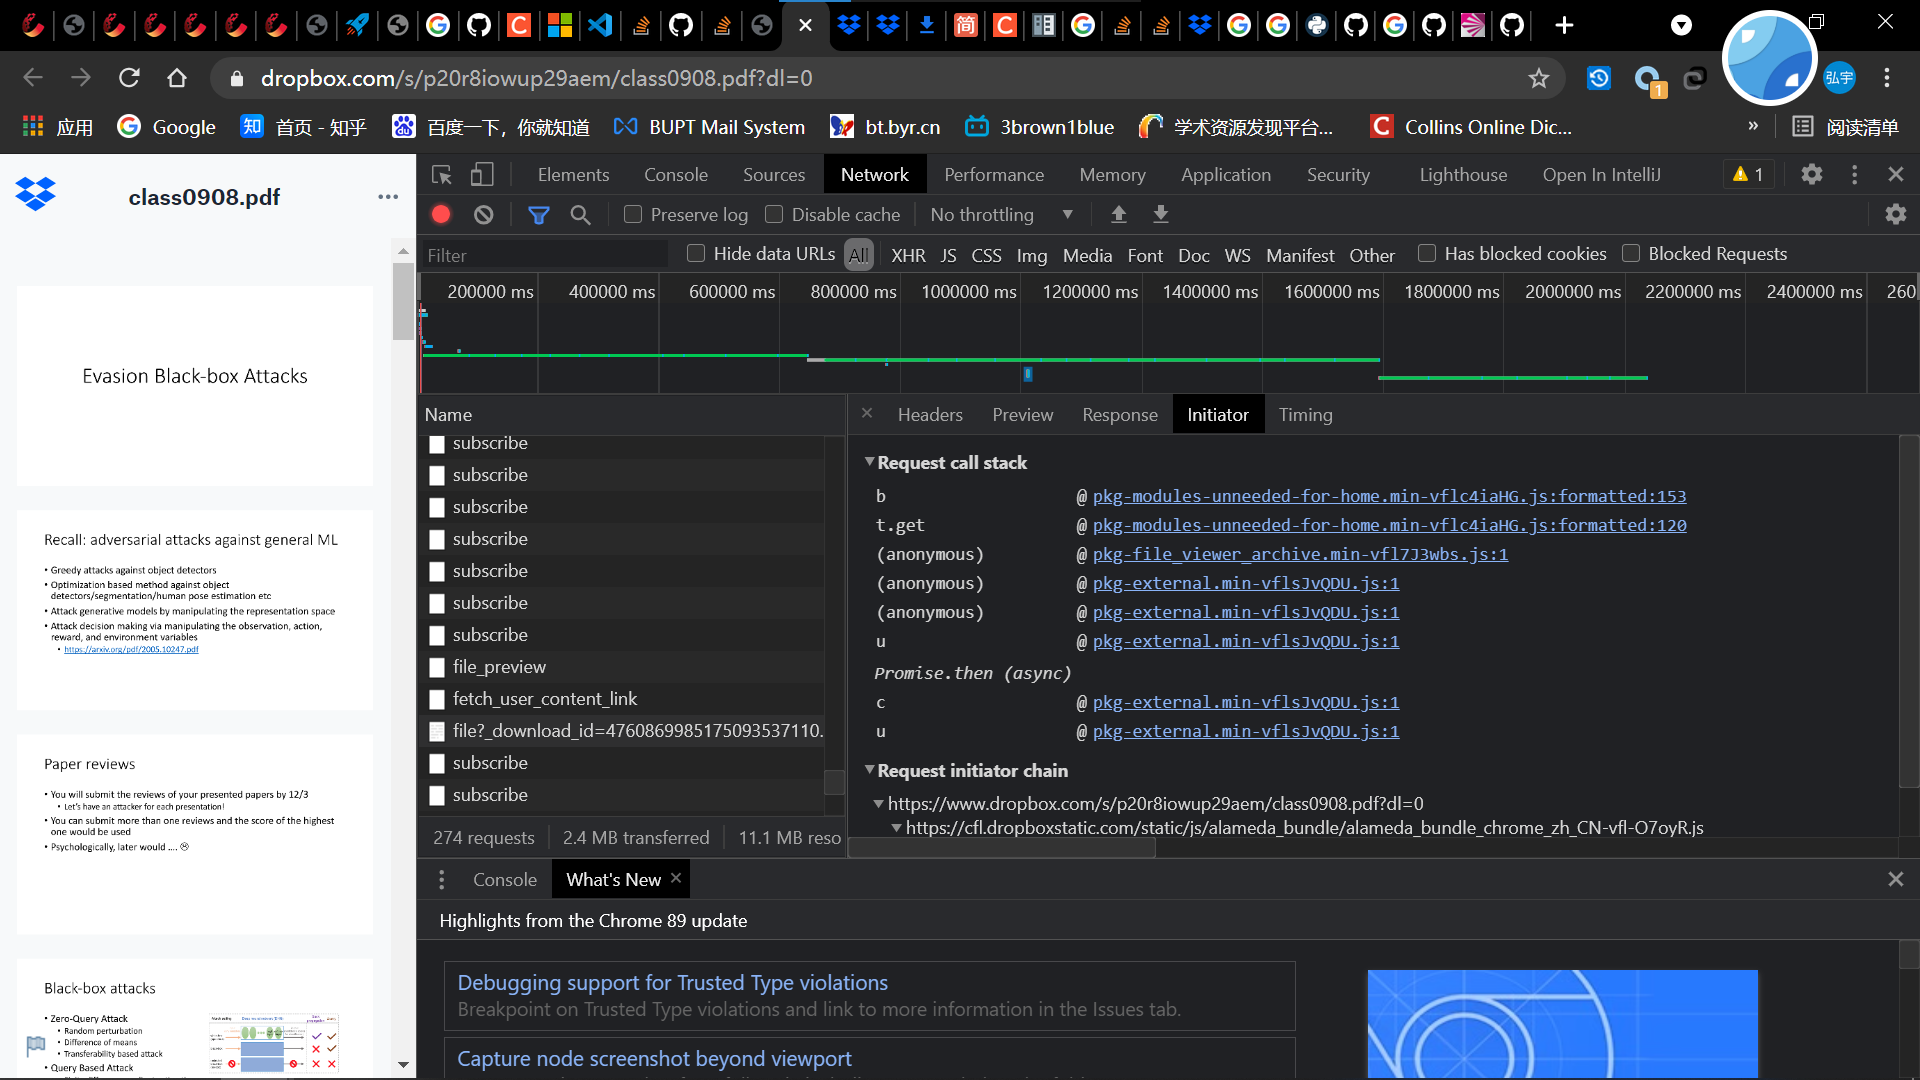Click the Network tab in DevTools
The width and height of the screenshot is (1920, 1080).
(x=873, y=174)
